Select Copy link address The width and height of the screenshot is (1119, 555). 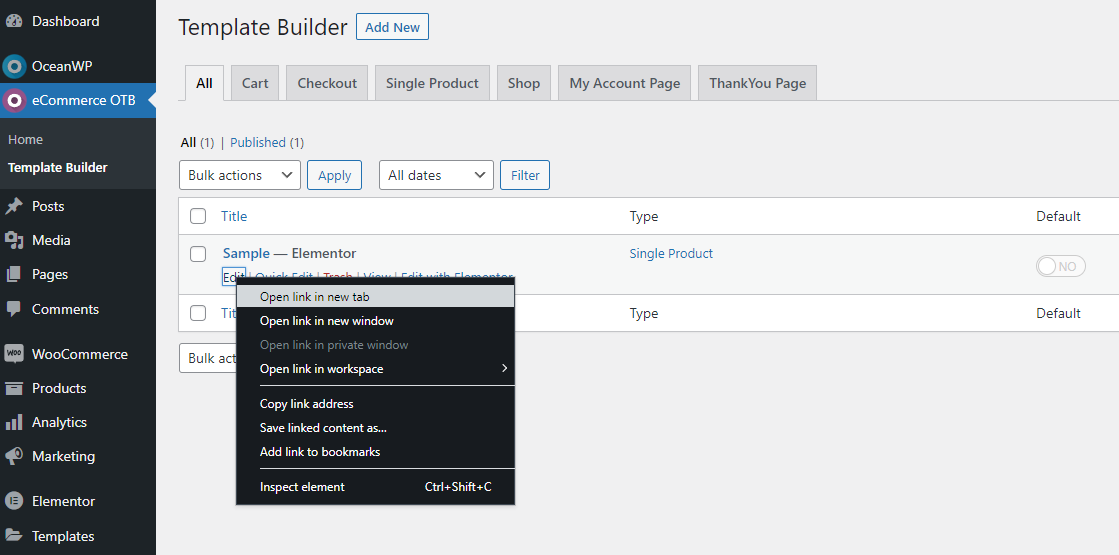375,404
